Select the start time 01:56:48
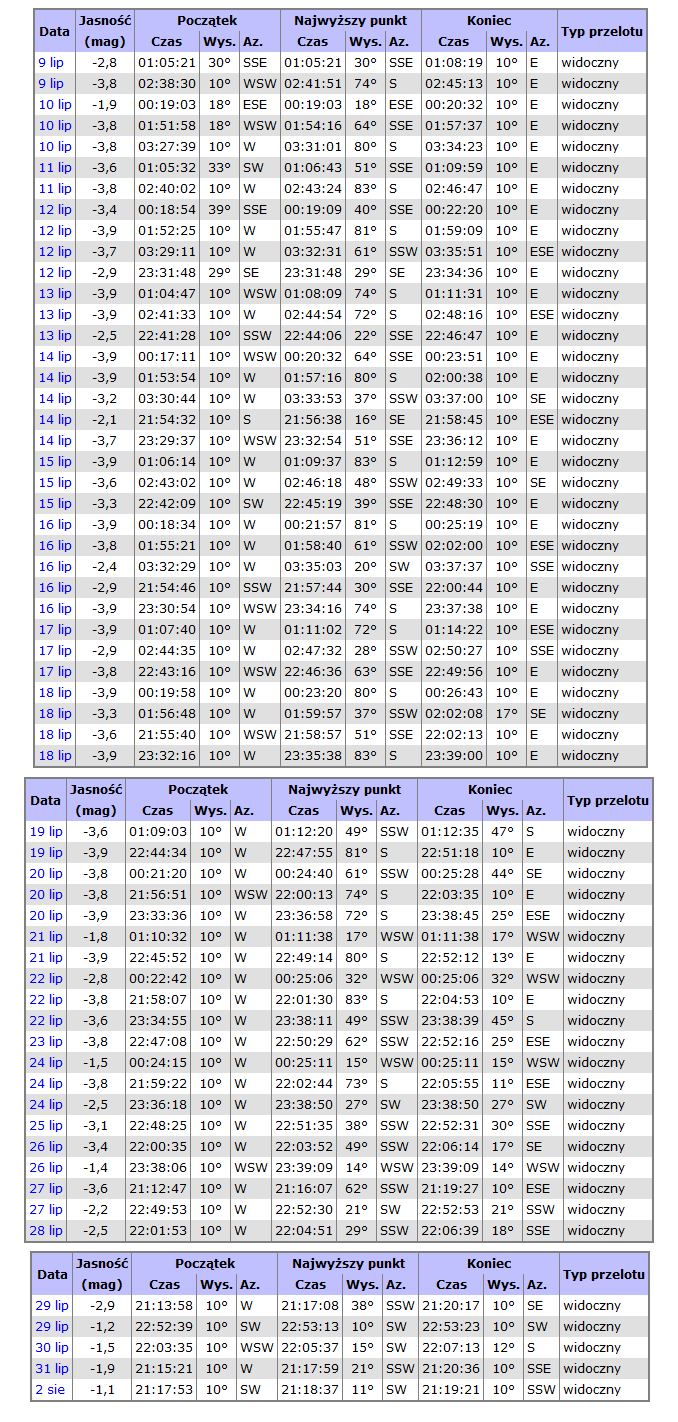 [167, 713]
